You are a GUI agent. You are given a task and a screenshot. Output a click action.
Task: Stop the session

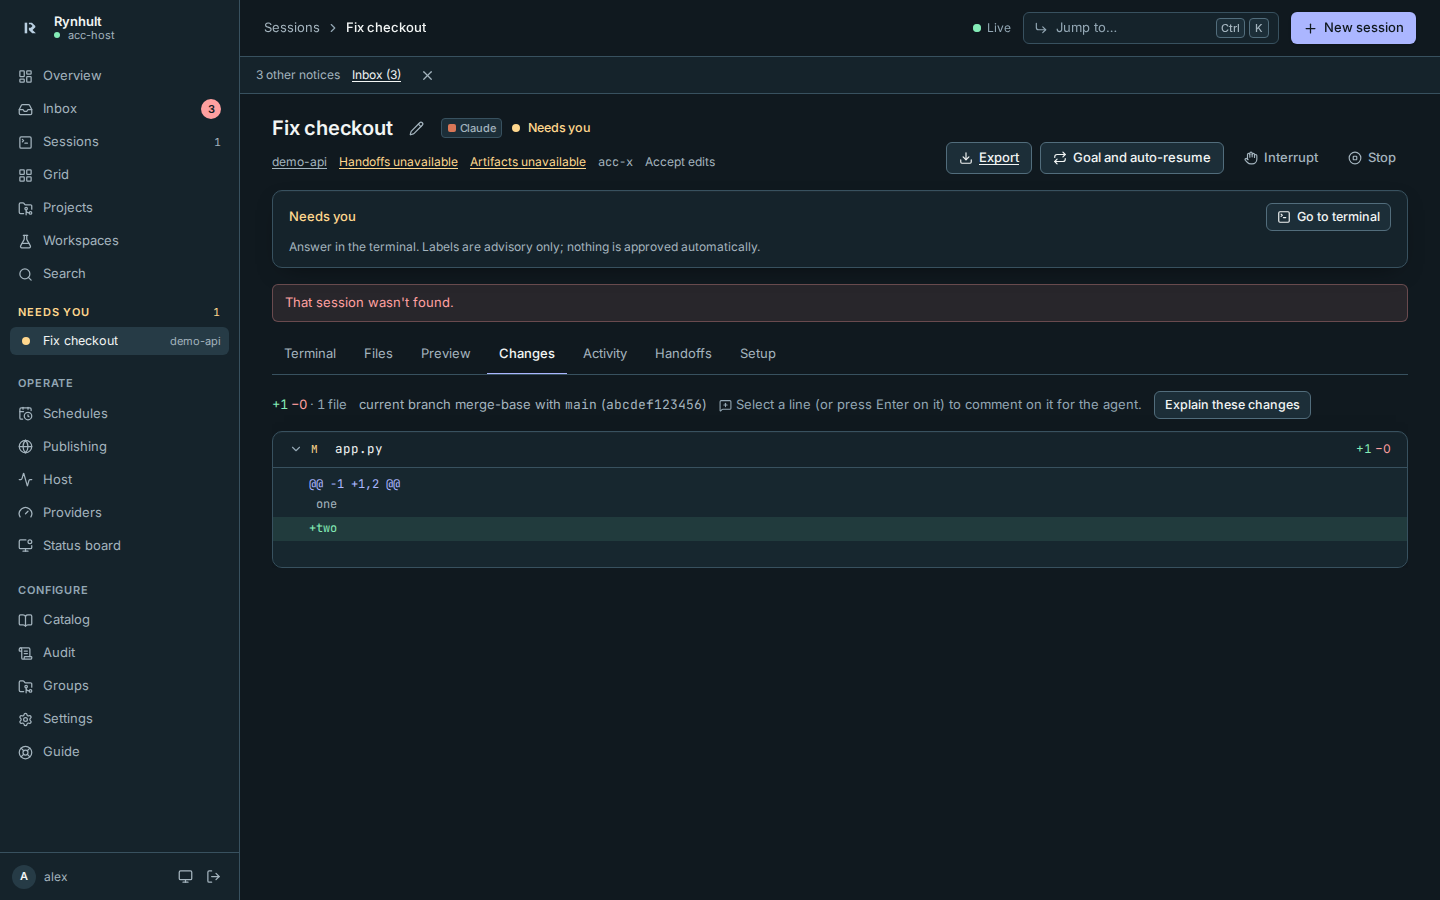click(1372, 158)
